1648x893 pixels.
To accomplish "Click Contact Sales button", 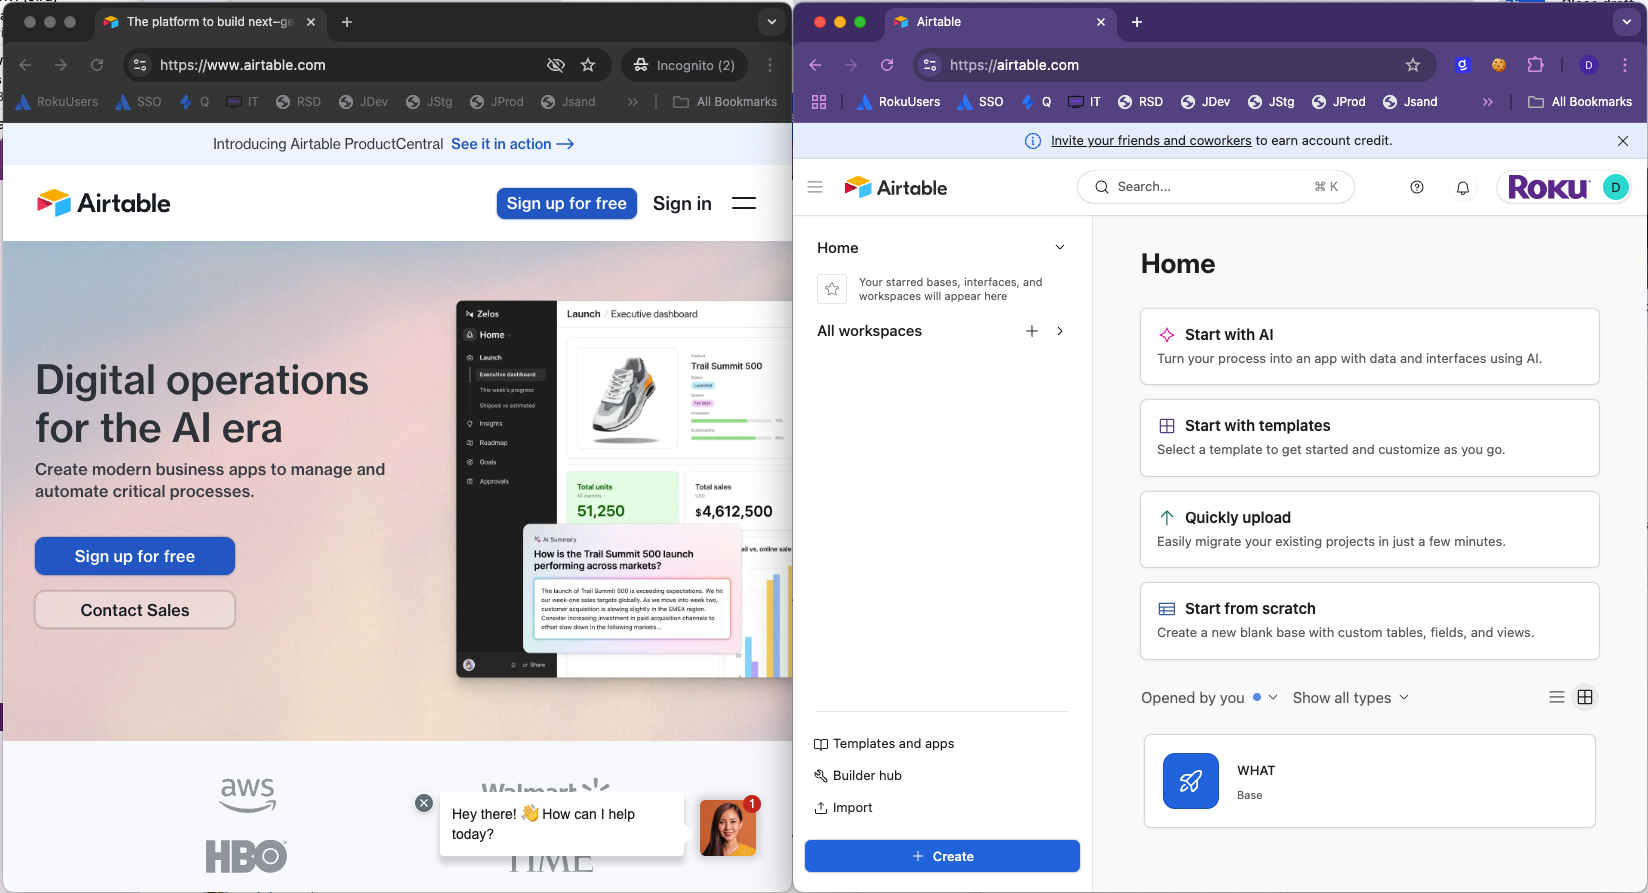I will point(135,610).
